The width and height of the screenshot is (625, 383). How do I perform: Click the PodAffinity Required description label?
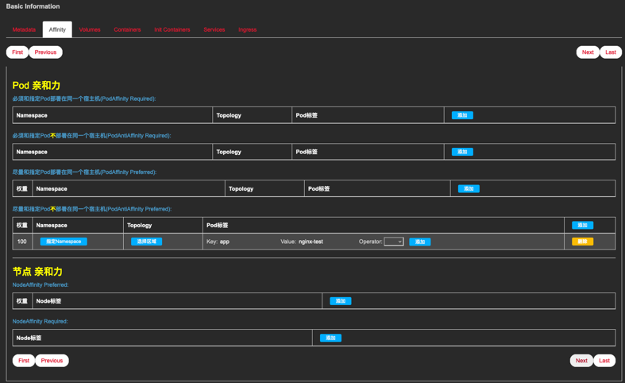(84, 99)
